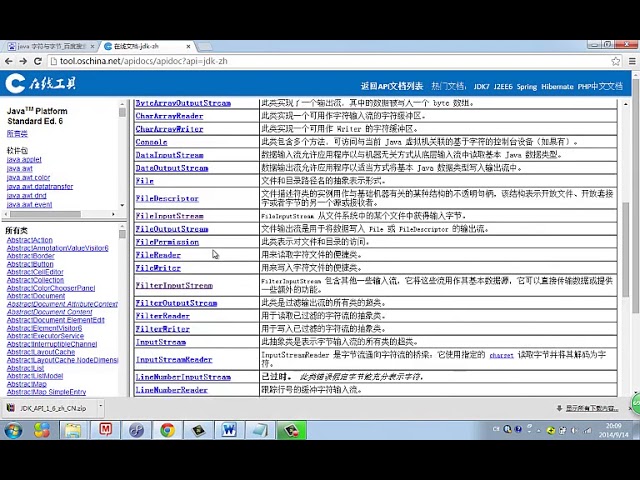The height and width of the screenshot is (480, 640).
Task: Open Word from the taskbar
Action: (229, 430)
